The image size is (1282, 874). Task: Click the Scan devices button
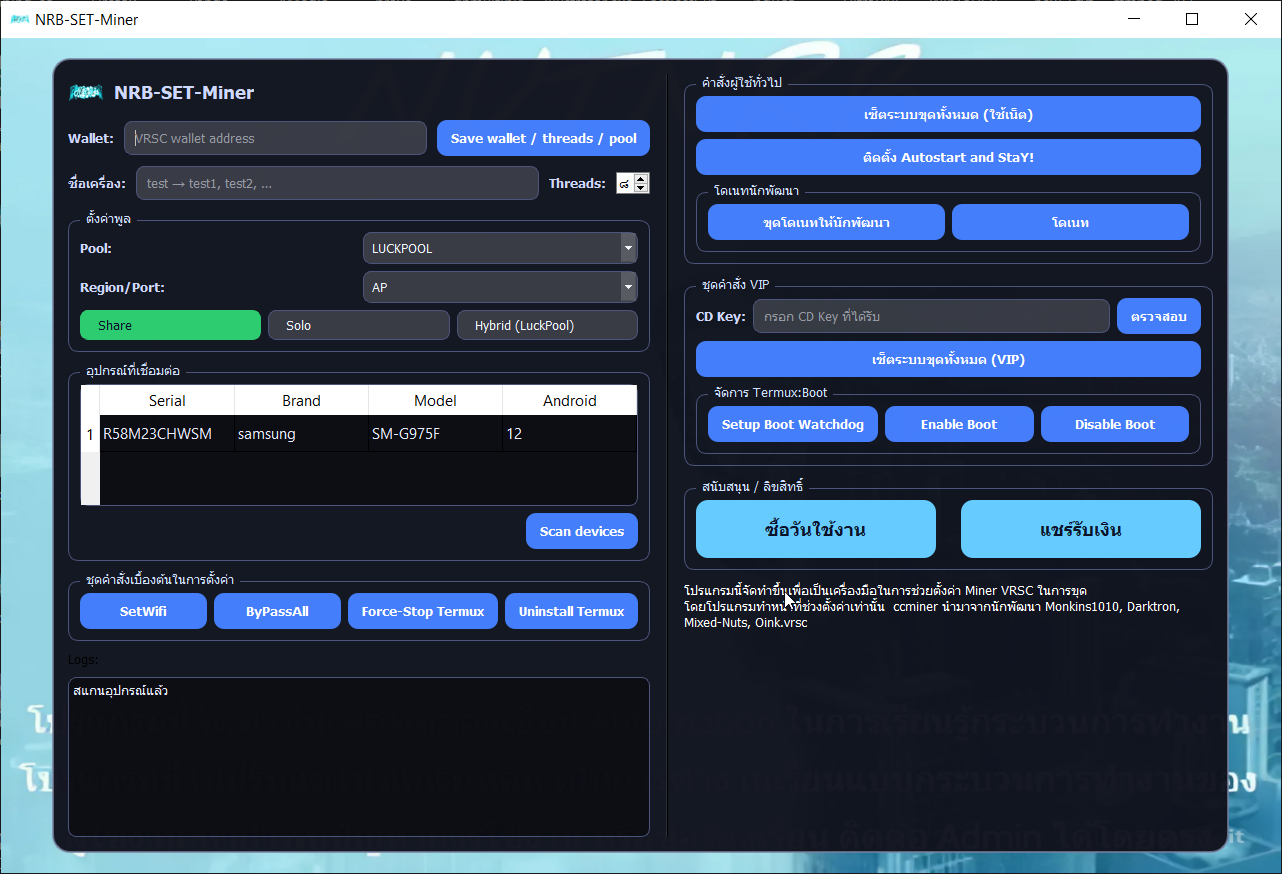[x=582, y=531]
